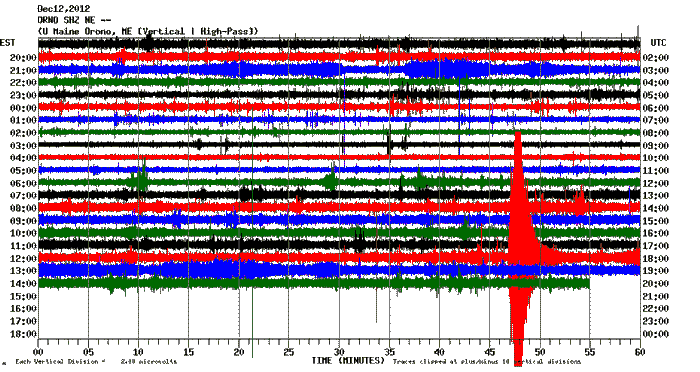
Task: Click the '09:00' label on EST axis
Action: click(x=23, y=221)
